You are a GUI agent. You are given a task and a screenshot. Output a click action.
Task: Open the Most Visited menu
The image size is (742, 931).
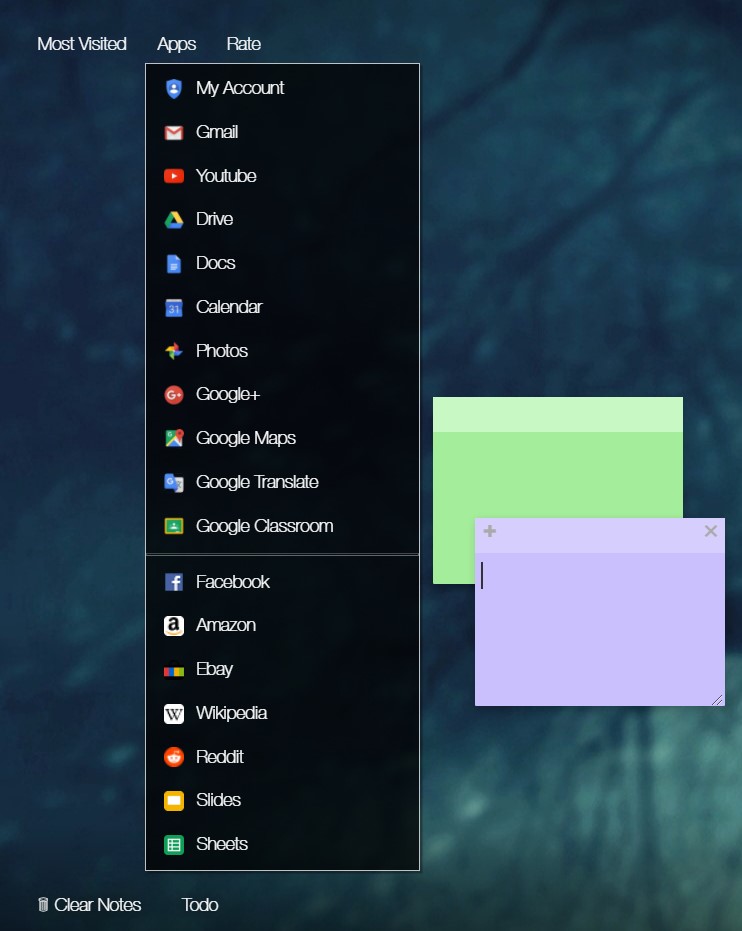click(x=81, y=44)
